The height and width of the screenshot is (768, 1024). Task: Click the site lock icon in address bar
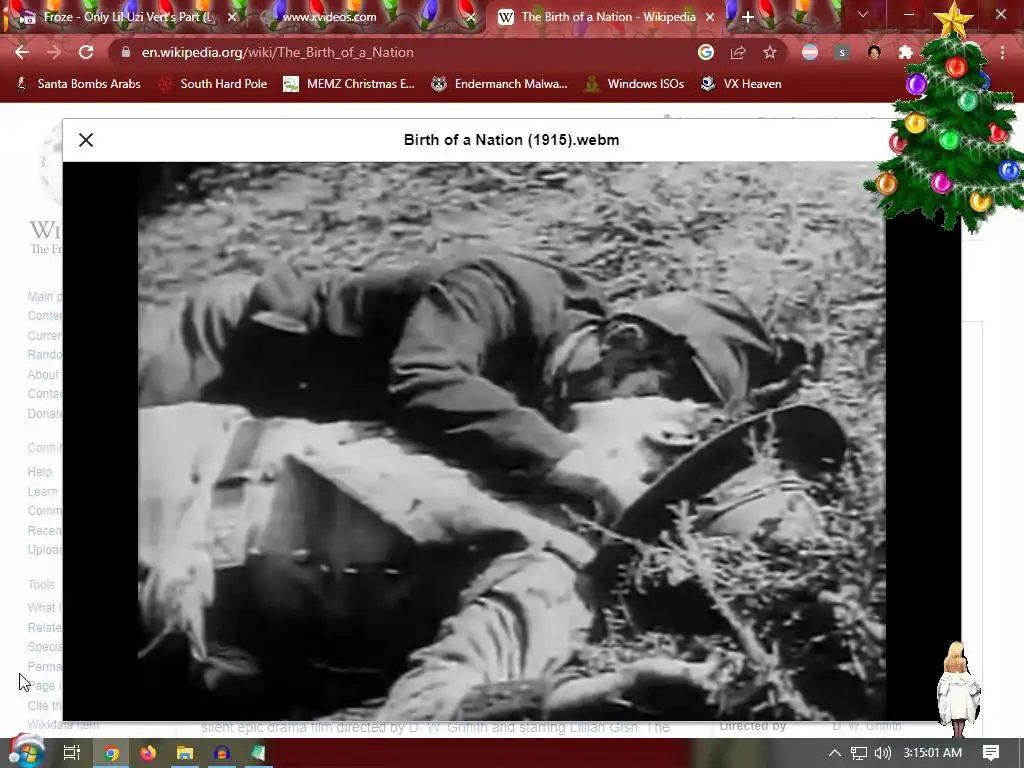125,52
